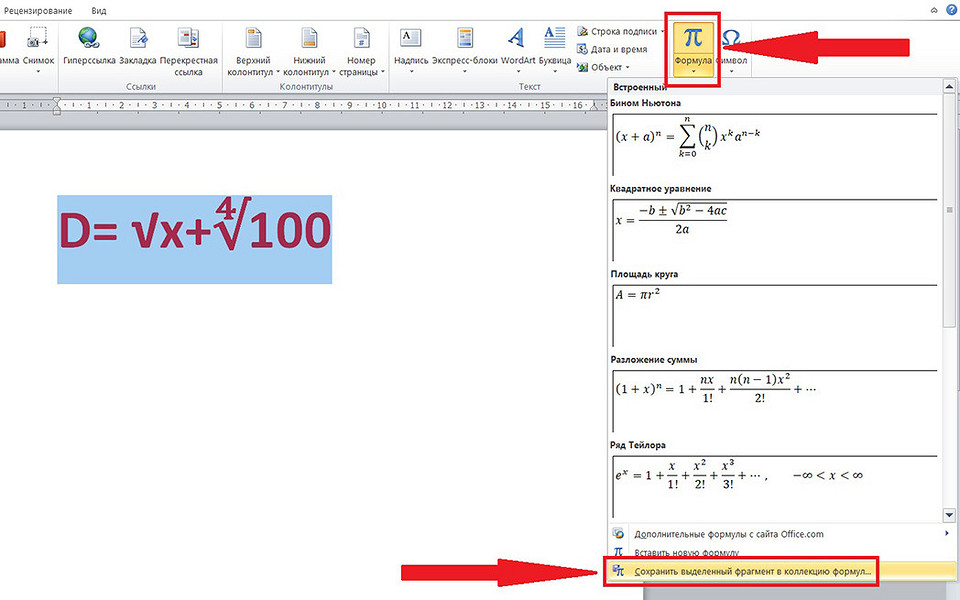Expand the Header (Верхний колонтитул) dropdown
960x600 pixels.
click(252, 66)
